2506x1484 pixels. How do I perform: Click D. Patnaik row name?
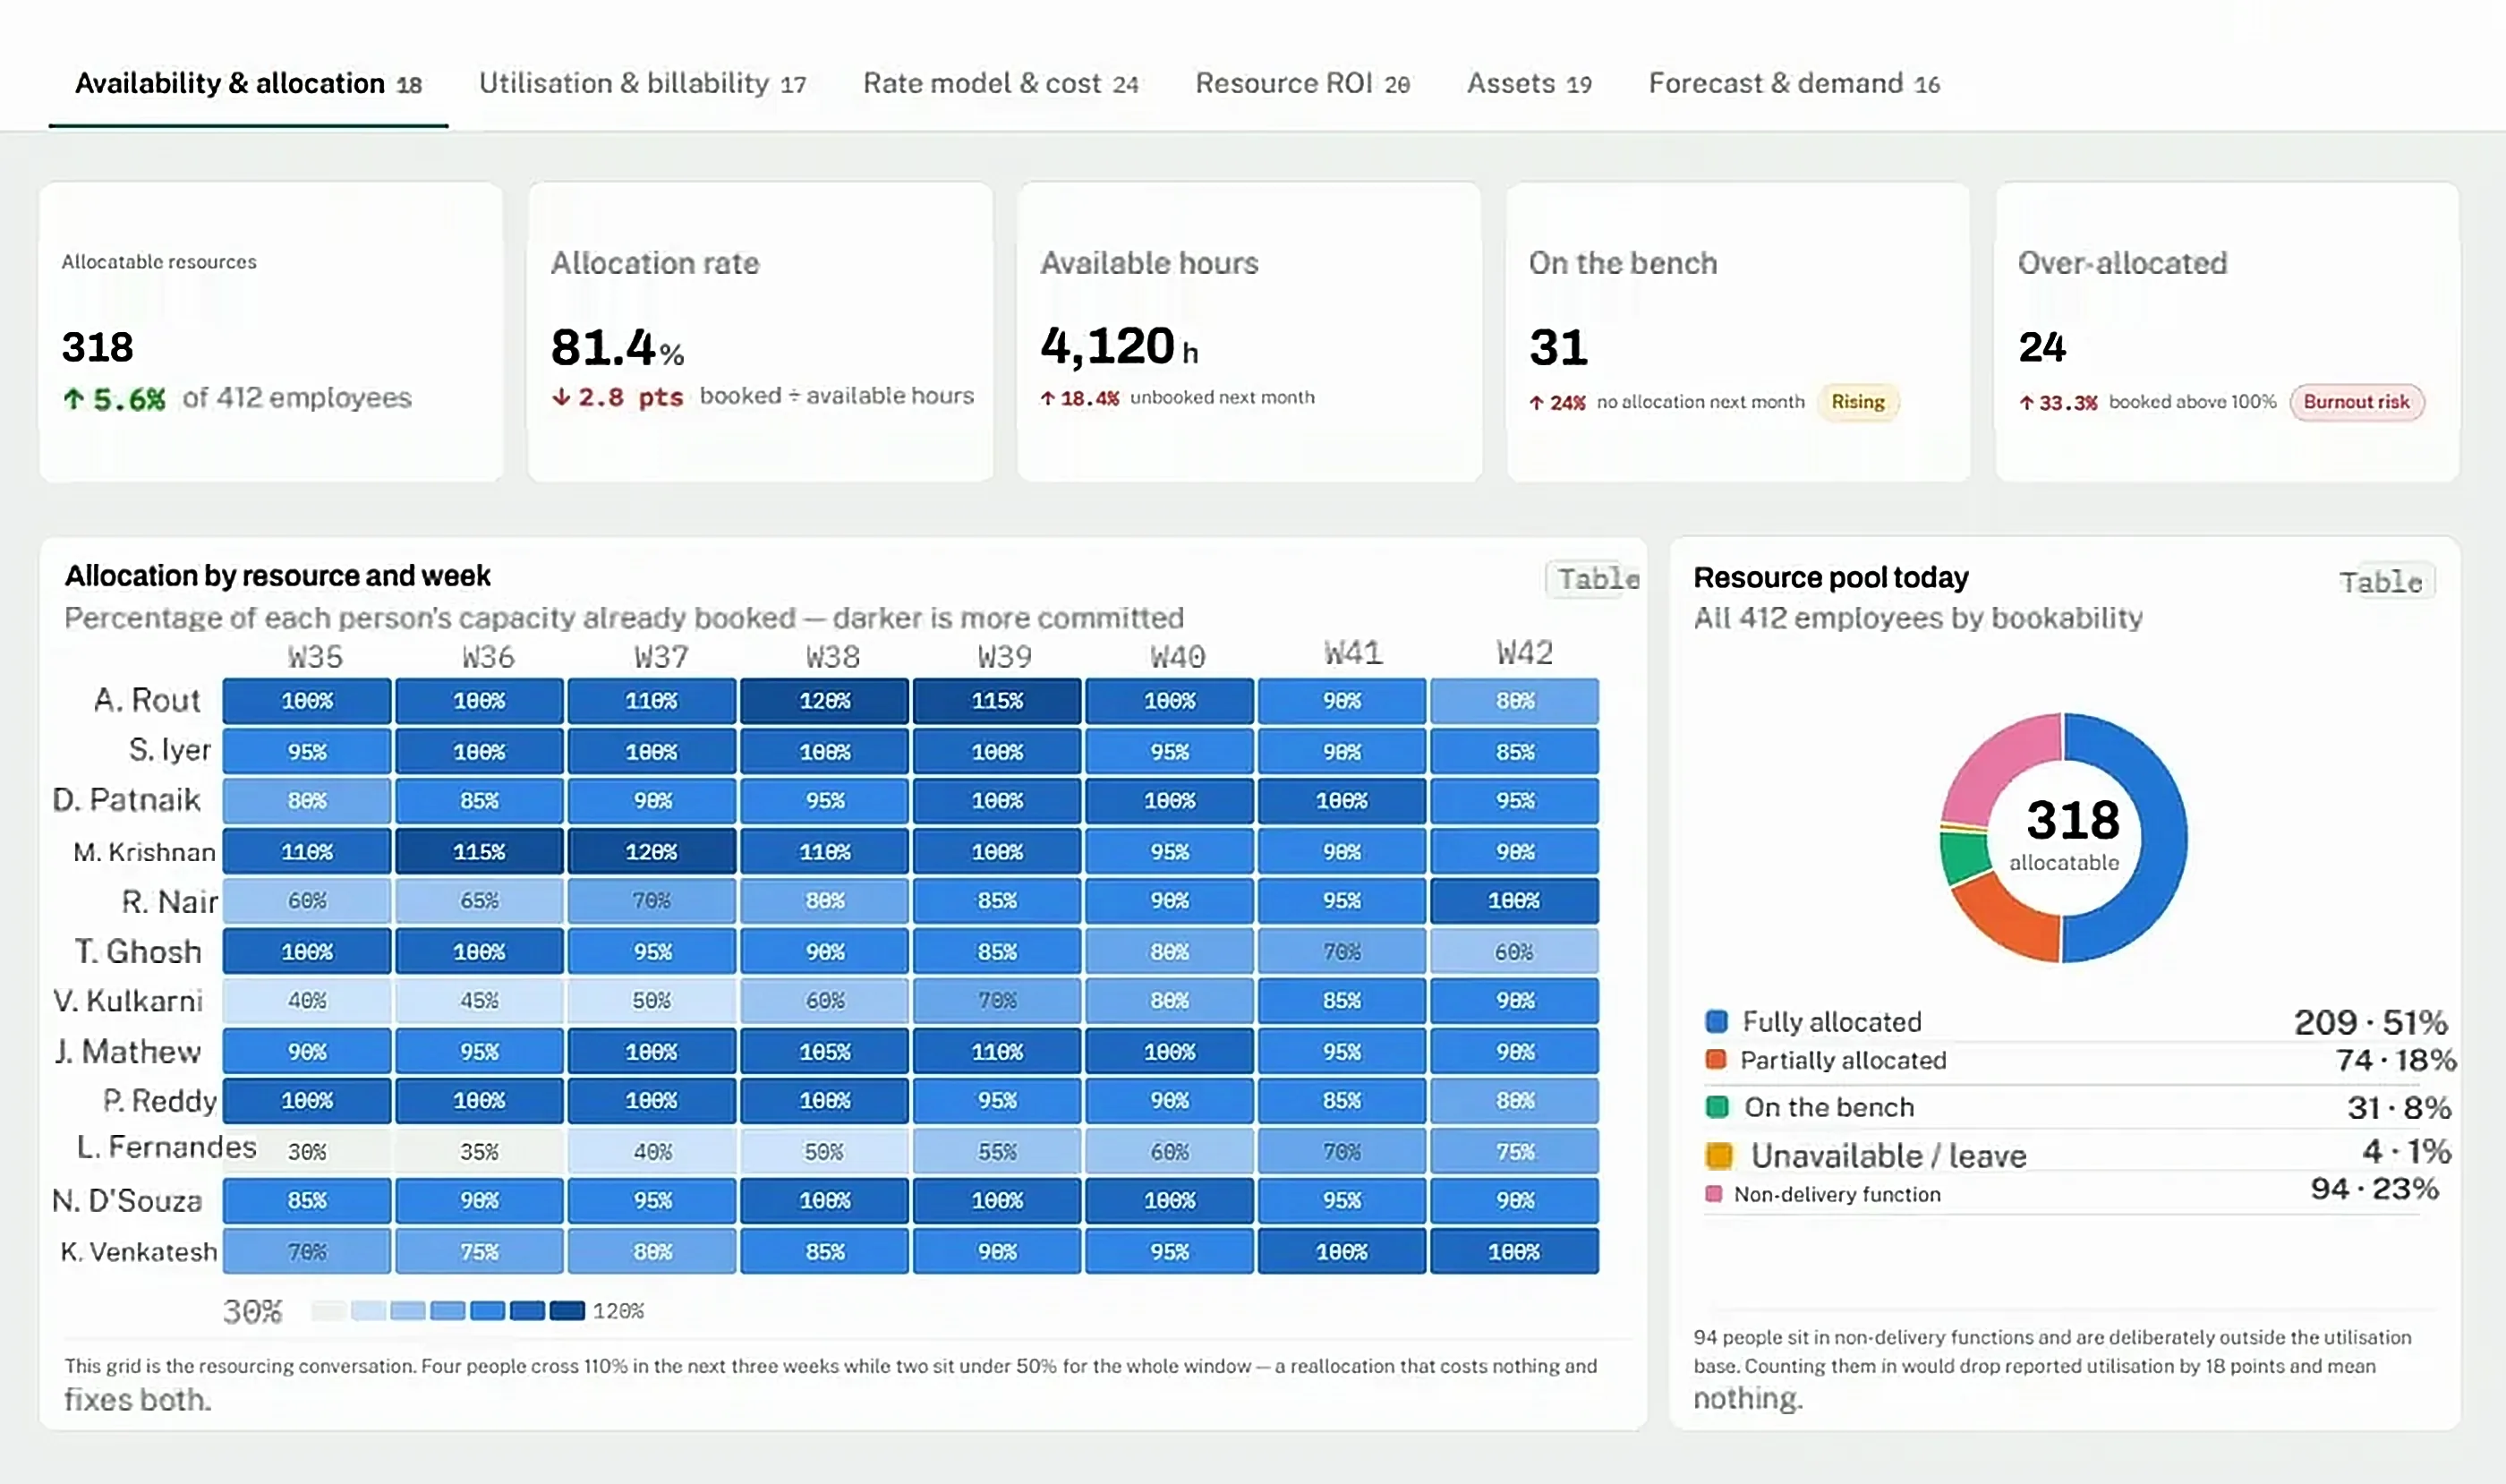[x=126, y=800]
